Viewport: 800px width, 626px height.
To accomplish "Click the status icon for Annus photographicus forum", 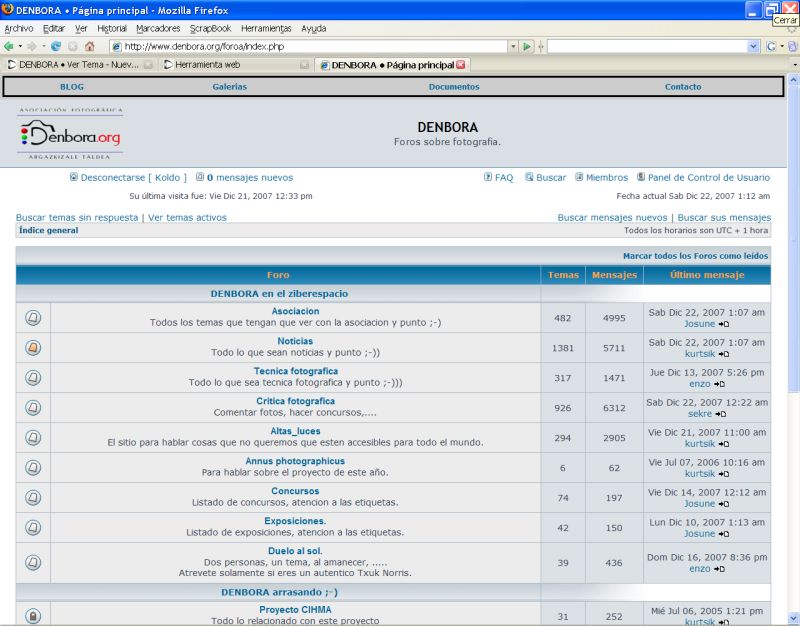I will pos(33,468).
